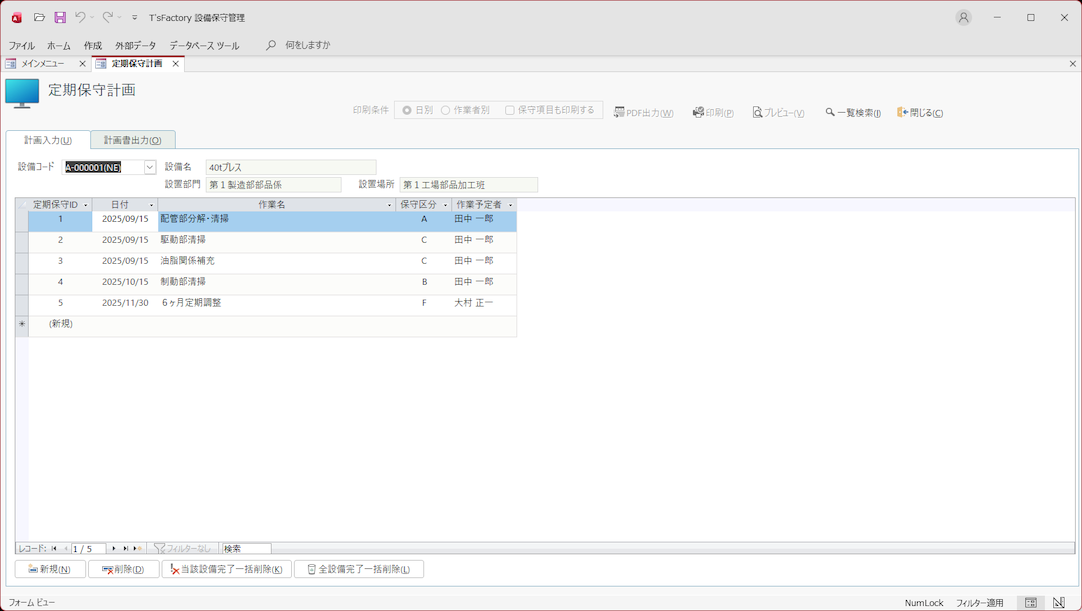Click the Open folder icon in title bar
Screen dimensions: 1082x611
point(39,17)
